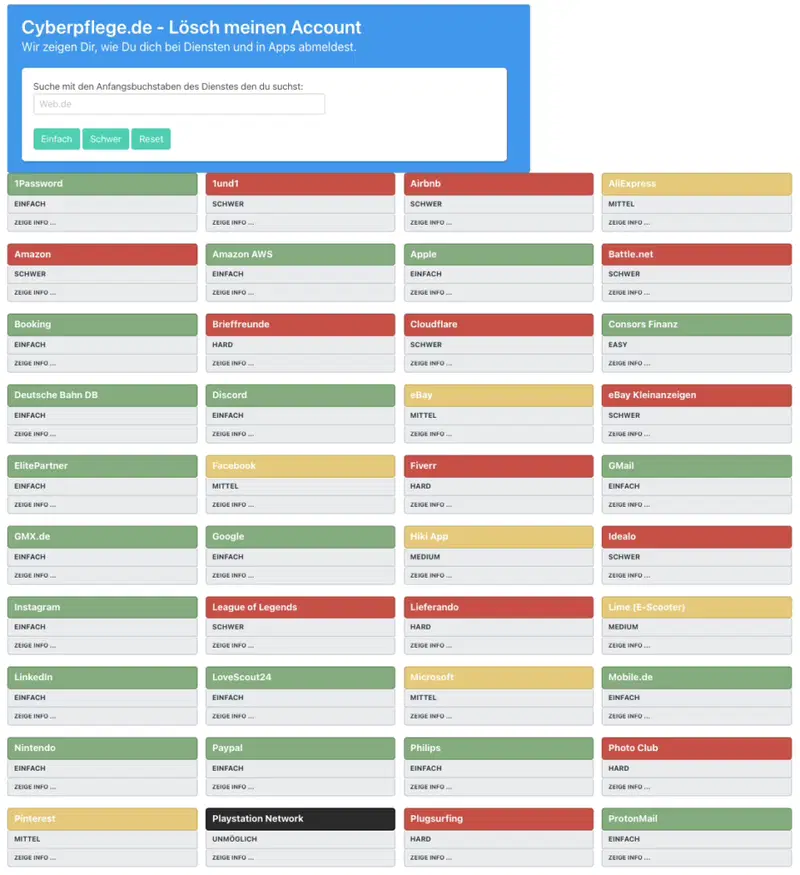Open Zeige Info for Battle.net

click(696, 293)
